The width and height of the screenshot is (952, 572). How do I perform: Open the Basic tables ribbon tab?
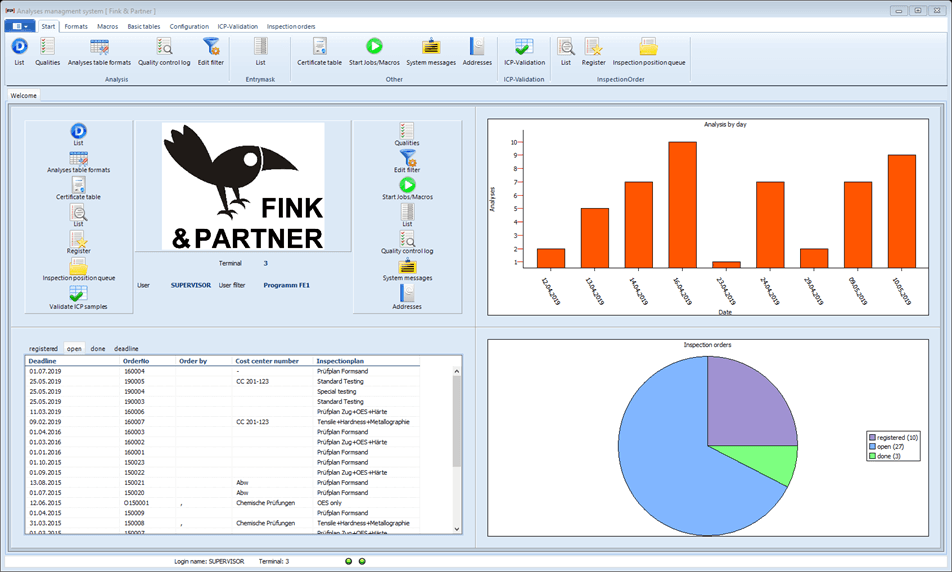pos(144,26)
